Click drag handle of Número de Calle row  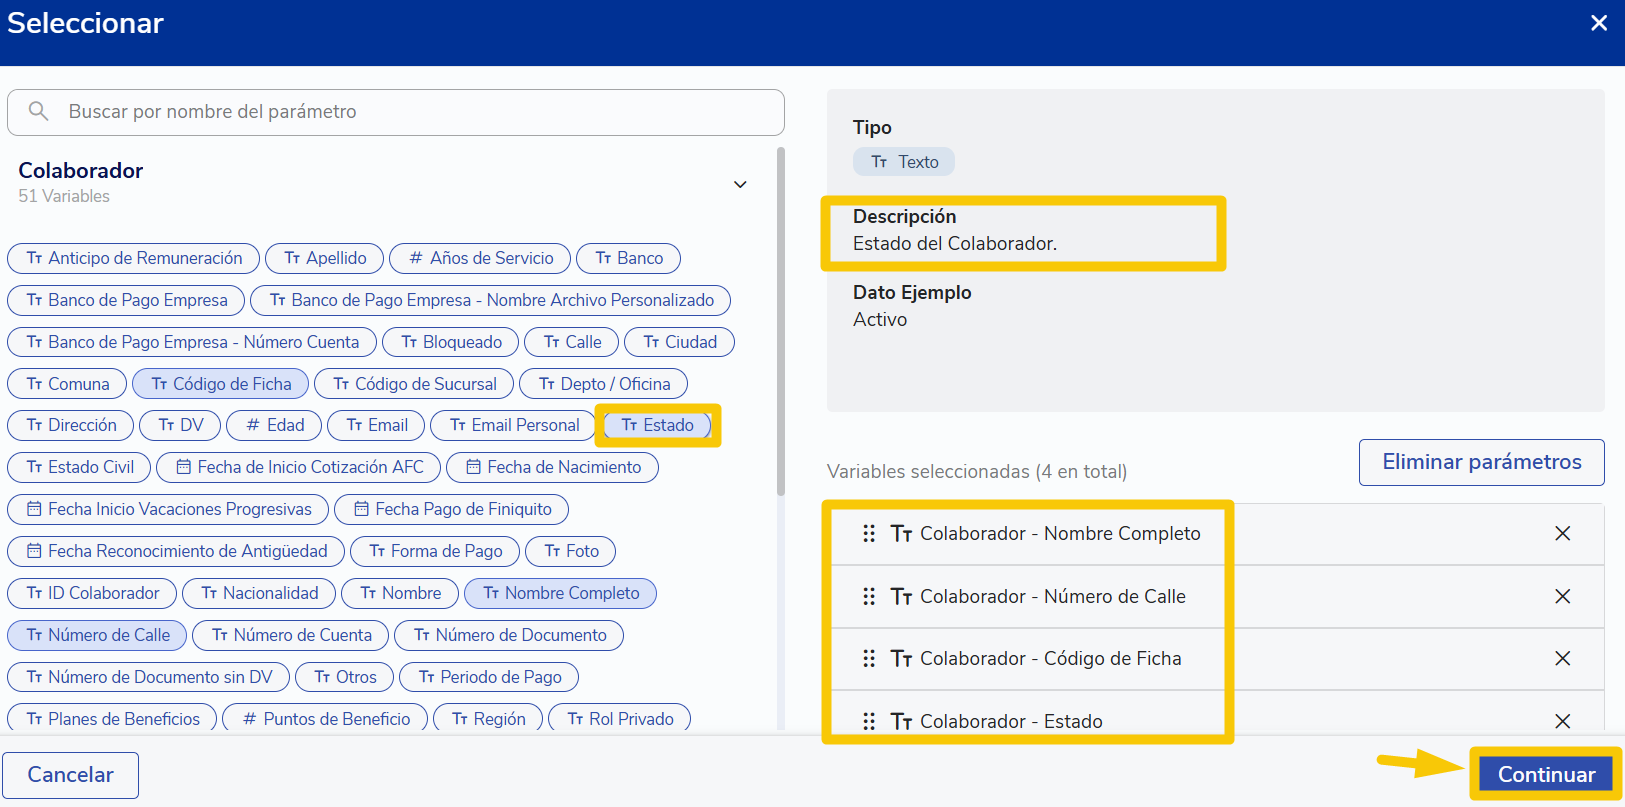[869, 597]
